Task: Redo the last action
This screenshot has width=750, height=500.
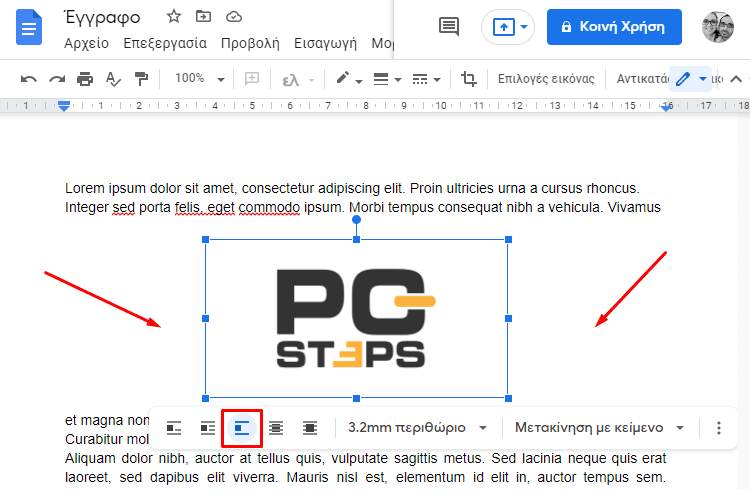Action: tap(57, 78)
